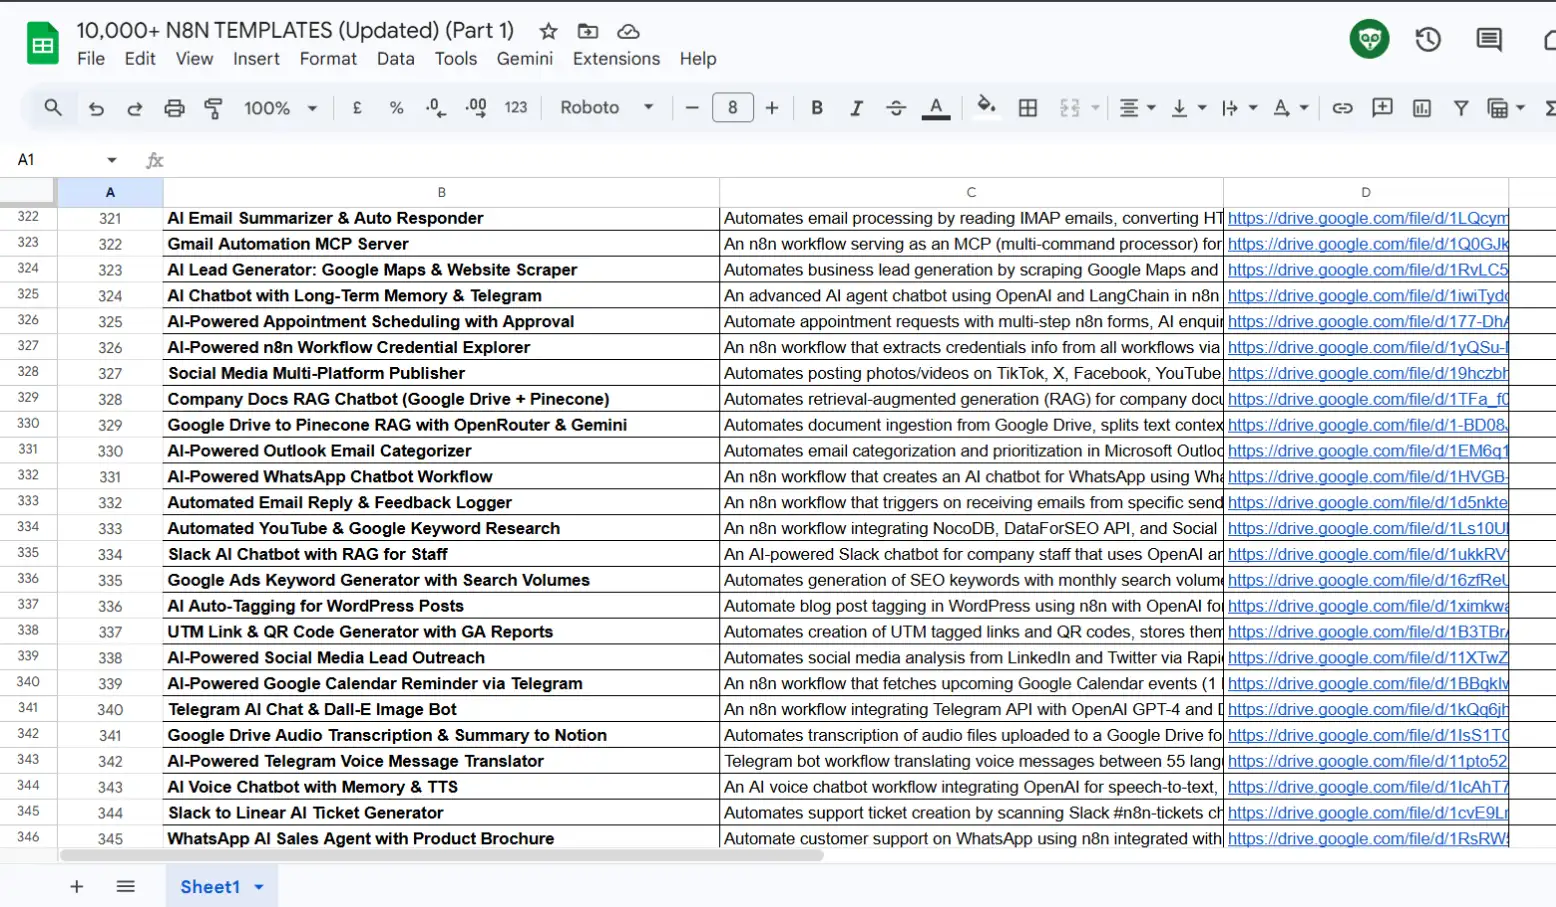Screen dimensions: 1556x907
Task: Open the zoom 100% dropdown
Action: (x=280, y=108)
